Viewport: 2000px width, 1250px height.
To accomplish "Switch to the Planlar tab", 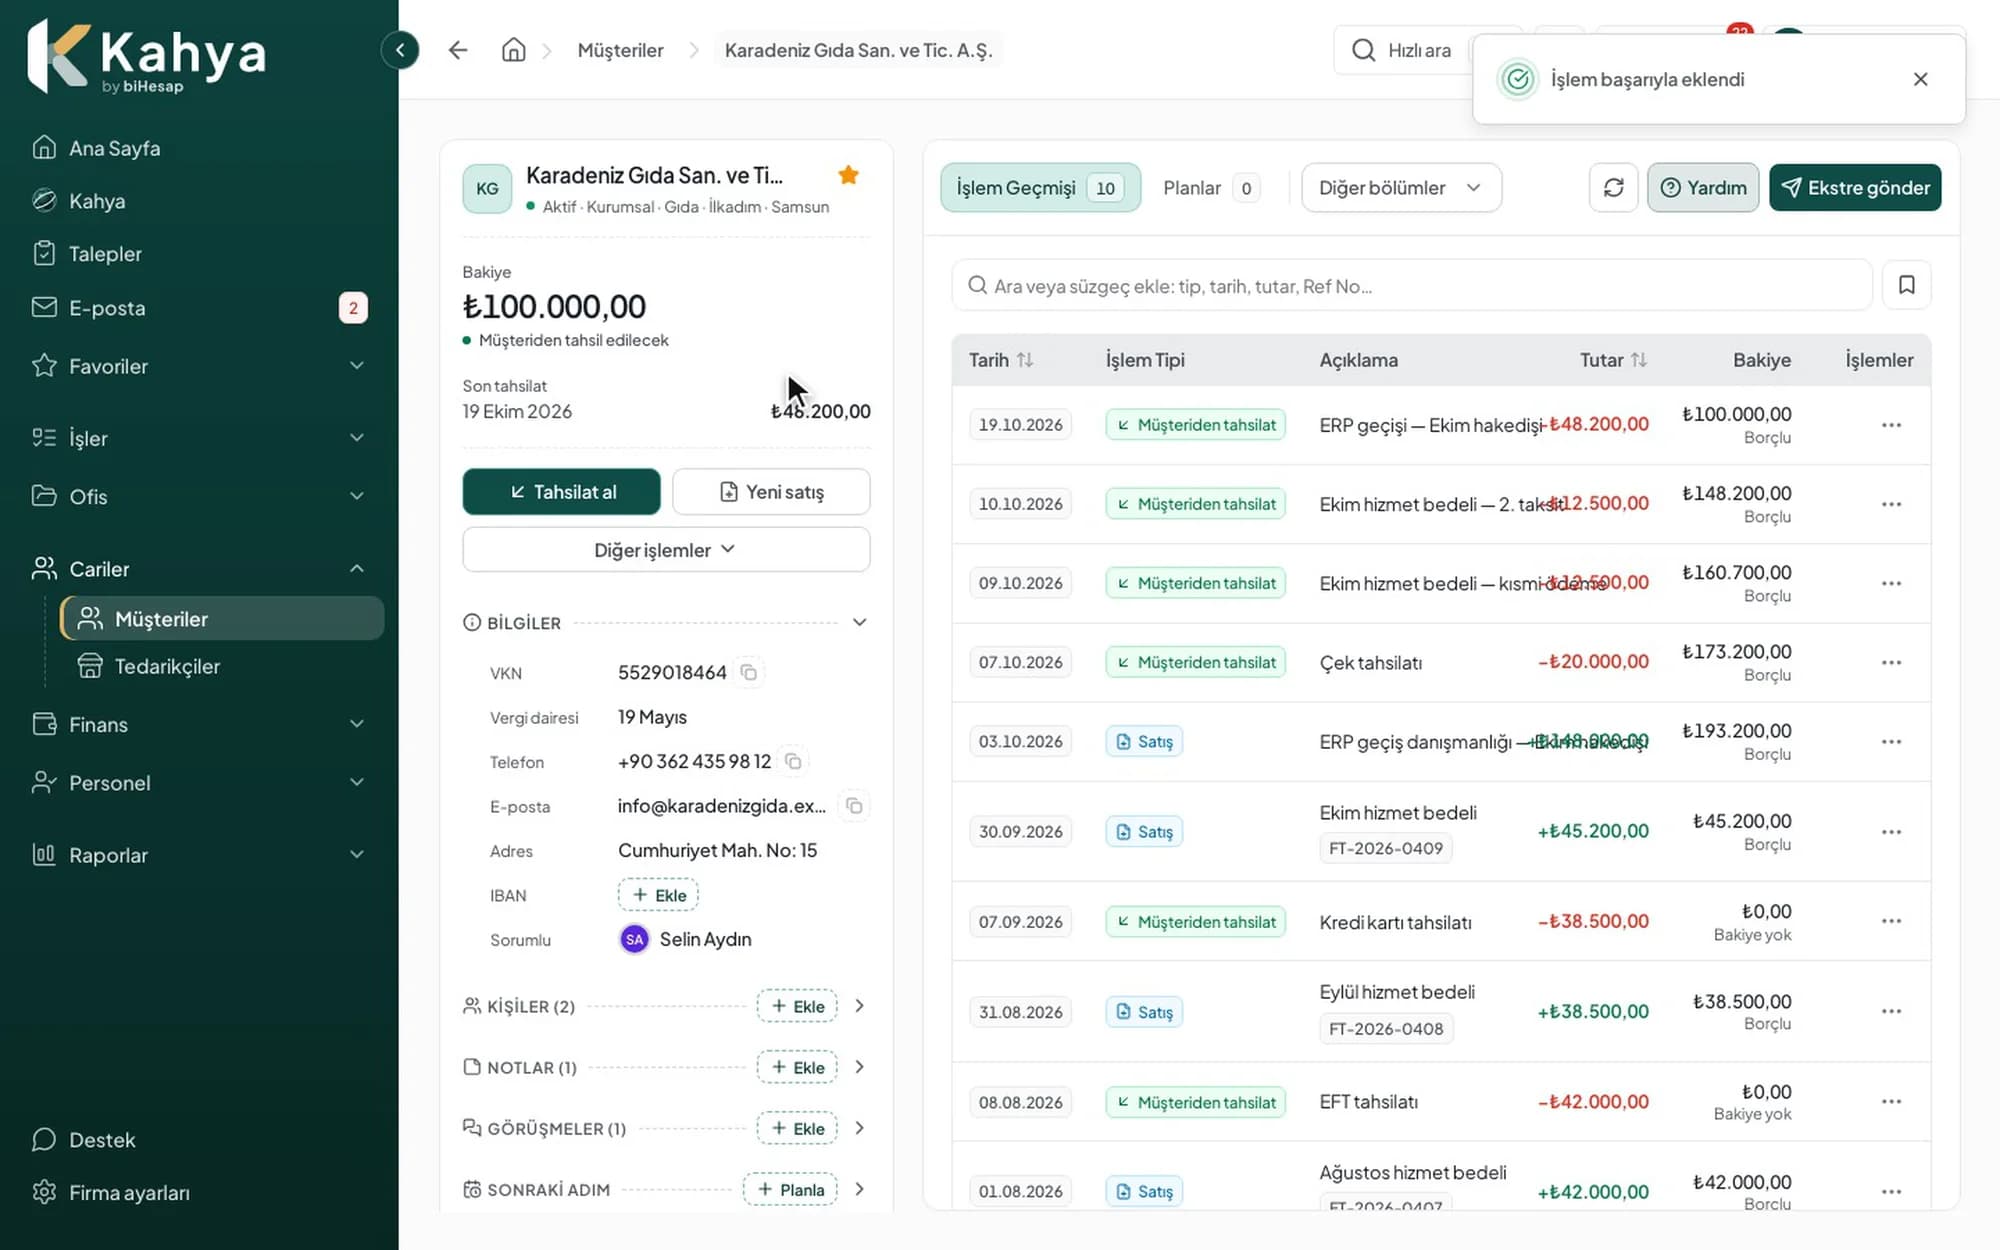I will tap(1210, 188).
